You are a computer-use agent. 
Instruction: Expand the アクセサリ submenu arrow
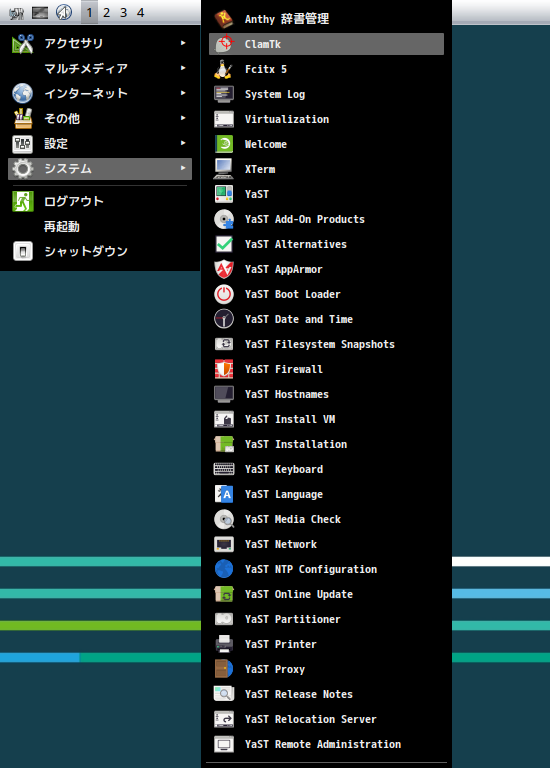tap(183, 43)
